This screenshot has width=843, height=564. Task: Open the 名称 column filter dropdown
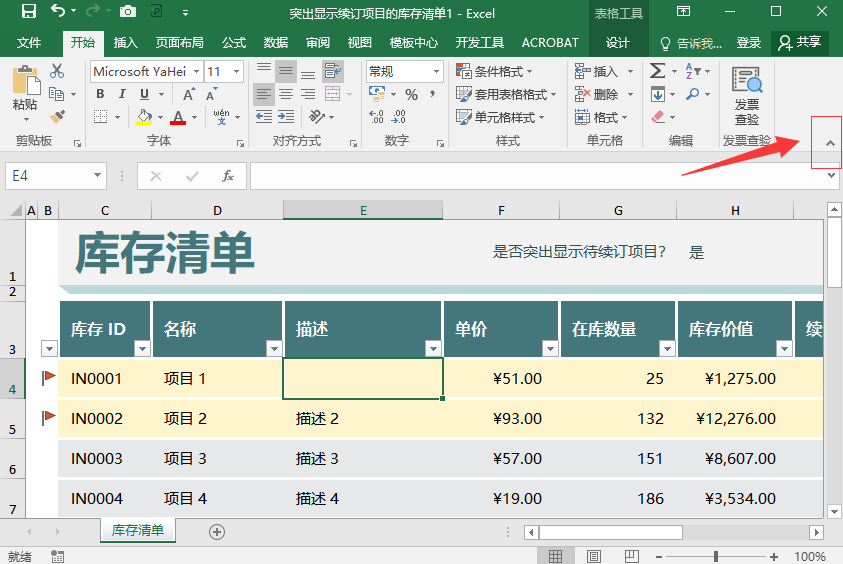coord(273,348)
